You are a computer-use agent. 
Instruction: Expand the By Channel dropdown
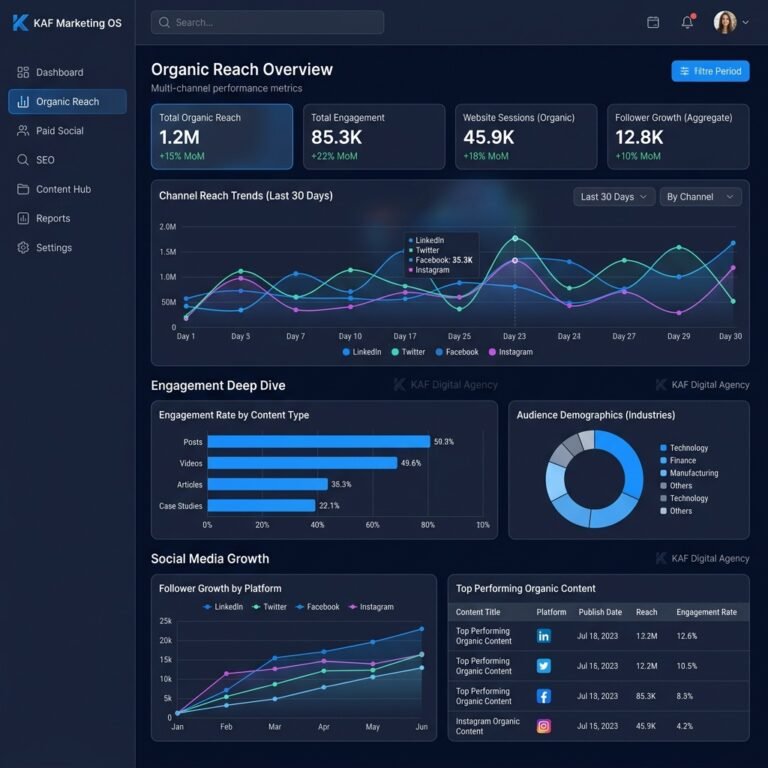[700, 197]
